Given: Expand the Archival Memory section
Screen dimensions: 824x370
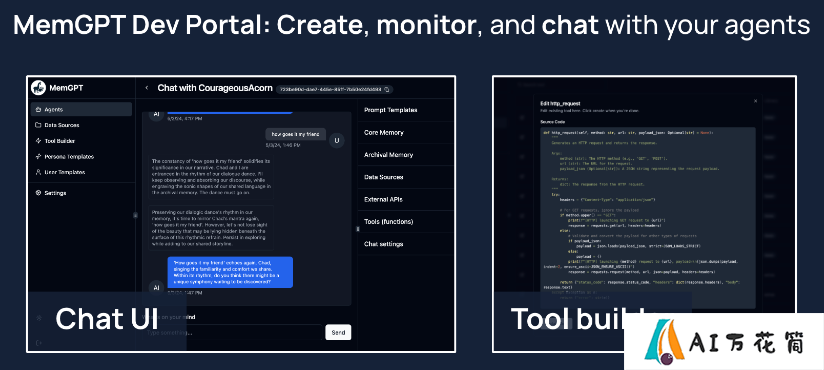Looking at the screenshot, I should coord(405,155).
